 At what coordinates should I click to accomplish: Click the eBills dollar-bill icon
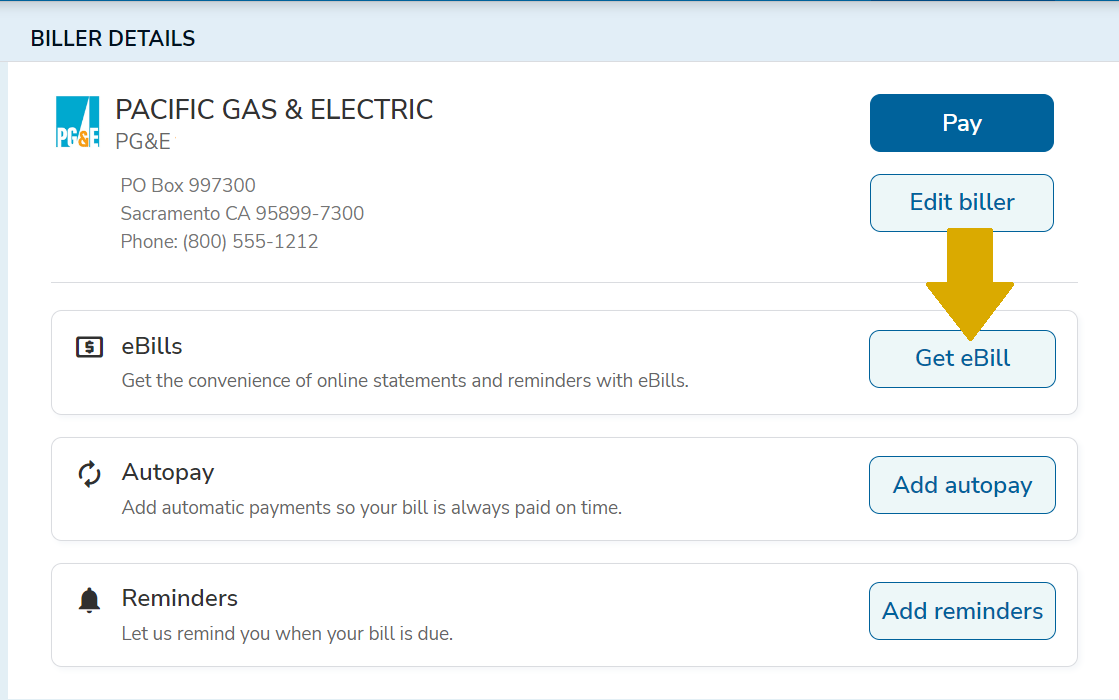tap(89, 345)
